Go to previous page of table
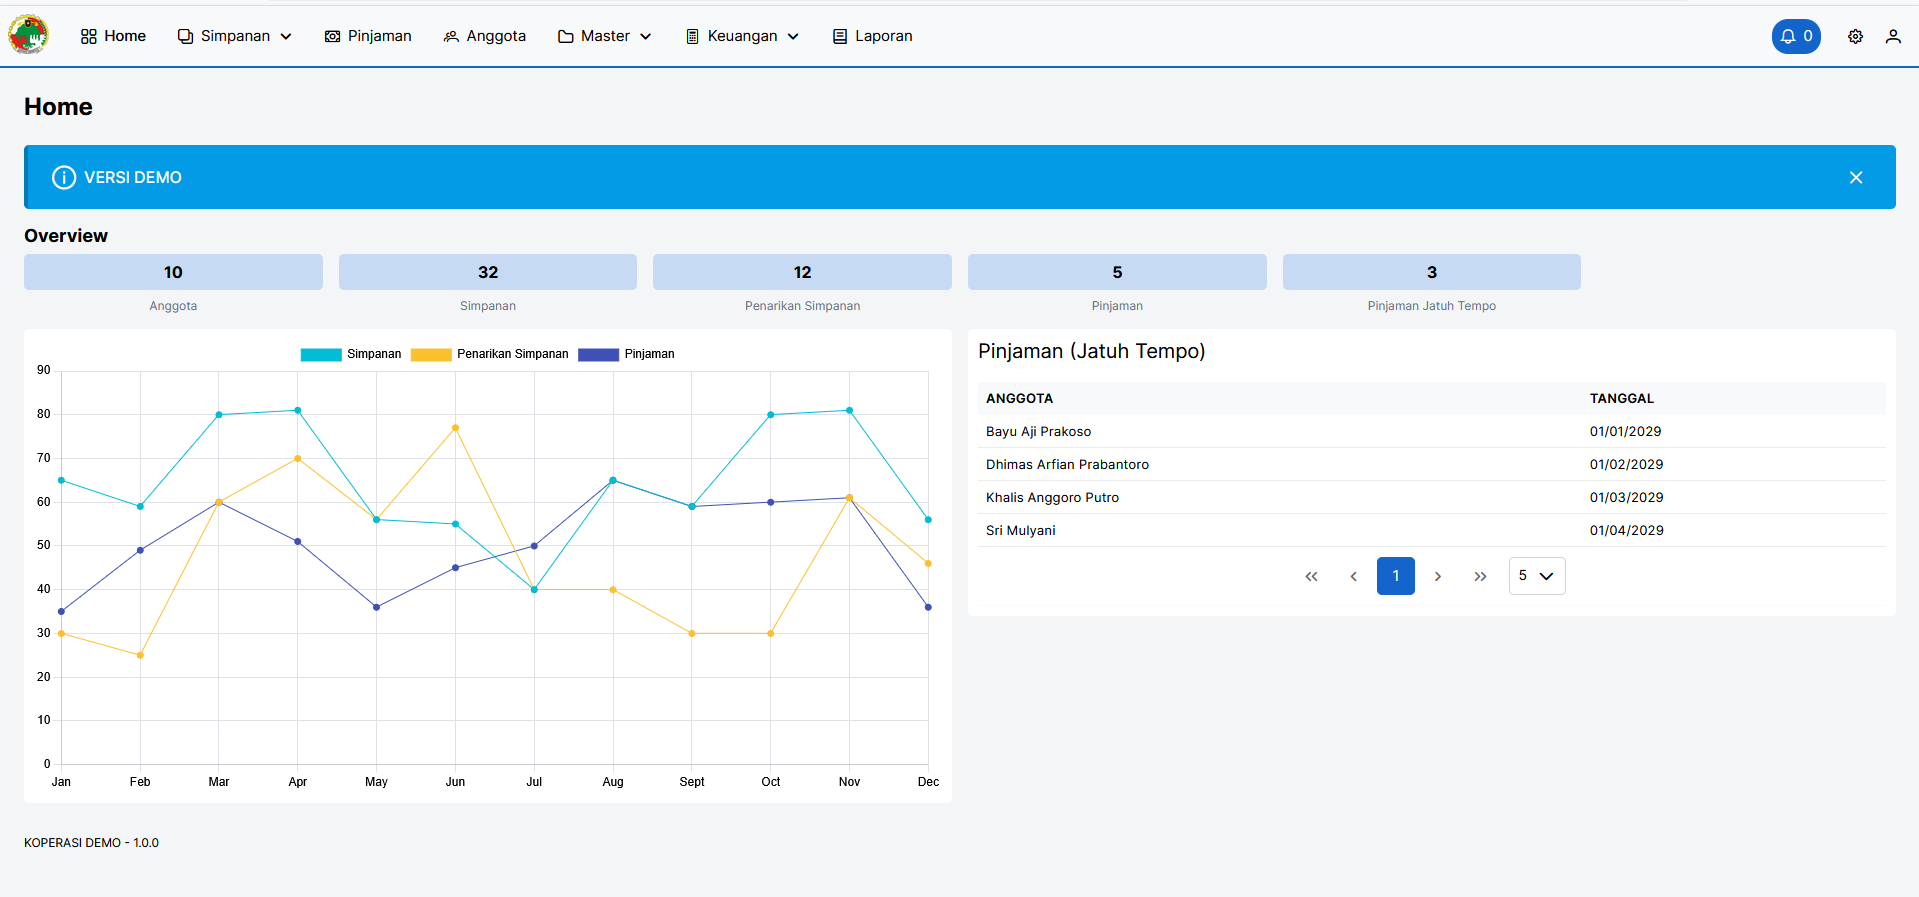 tap(1354, 576)
